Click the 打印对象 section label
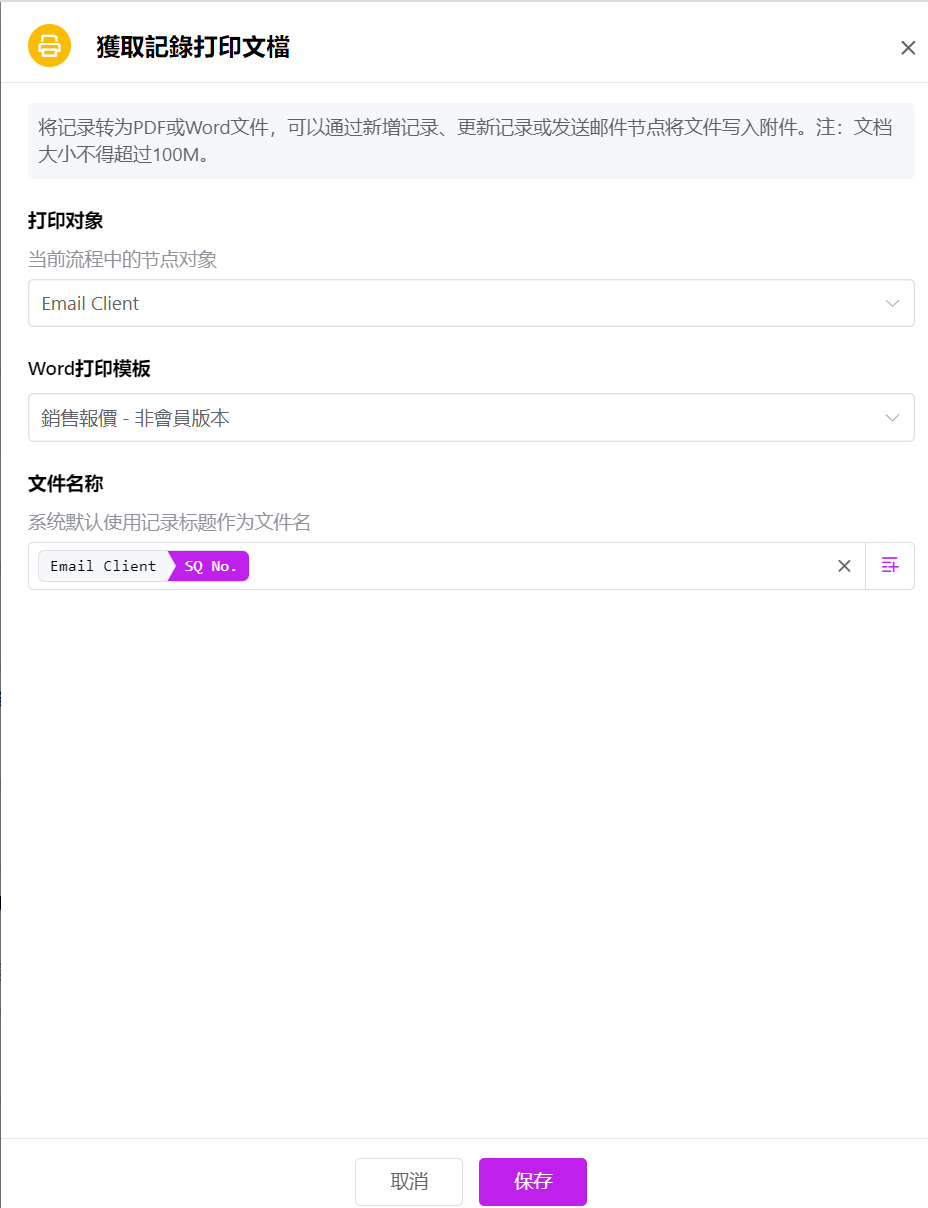The width and height of the screenshot is (928, 1208). (66, 221)
